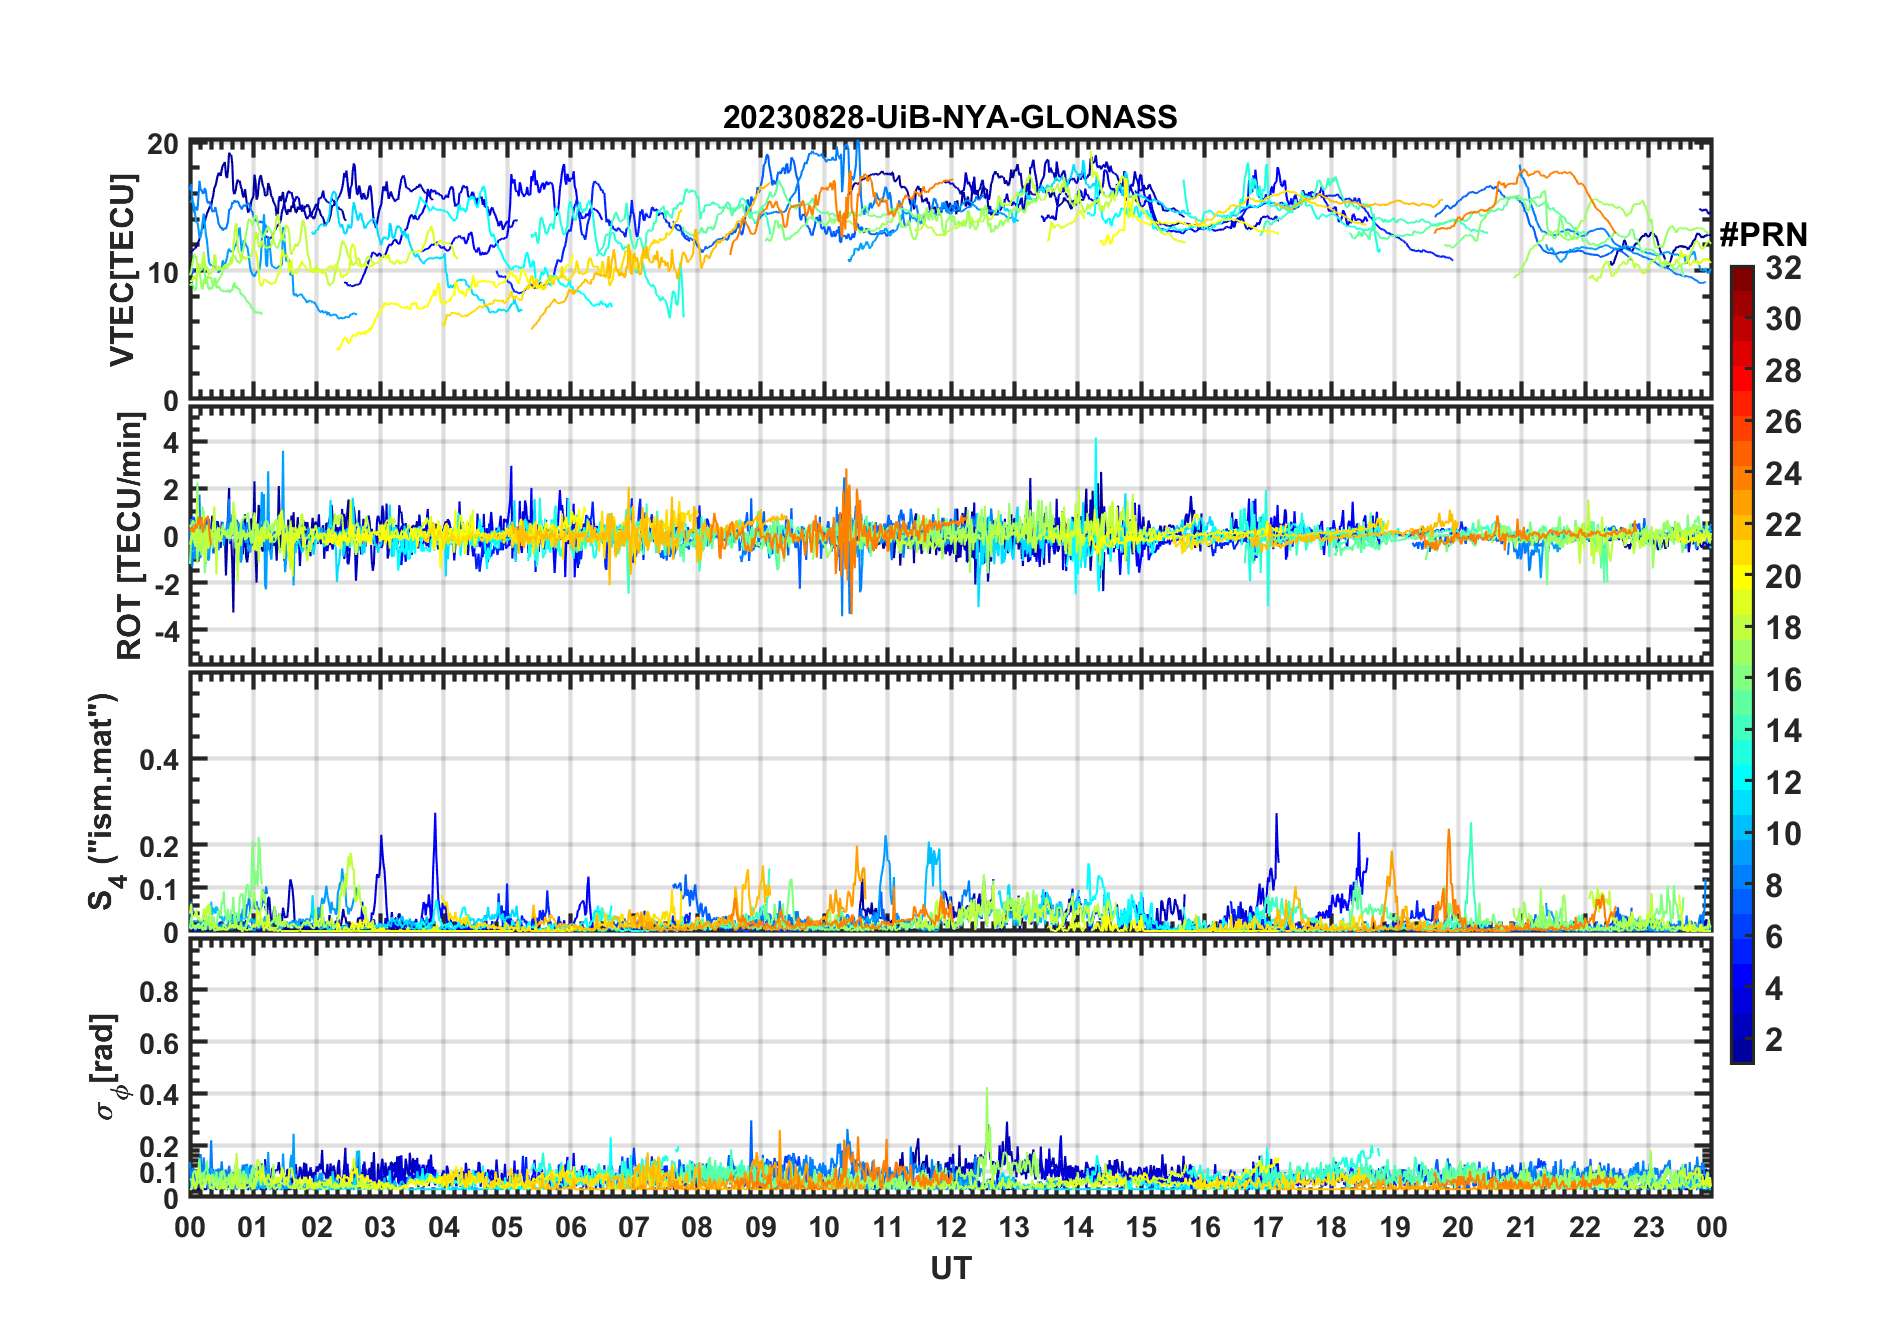Click the #PRN colorbar title
Image resolution: width=1902 pixels, height=1330 pixels.
[1762, 235]
